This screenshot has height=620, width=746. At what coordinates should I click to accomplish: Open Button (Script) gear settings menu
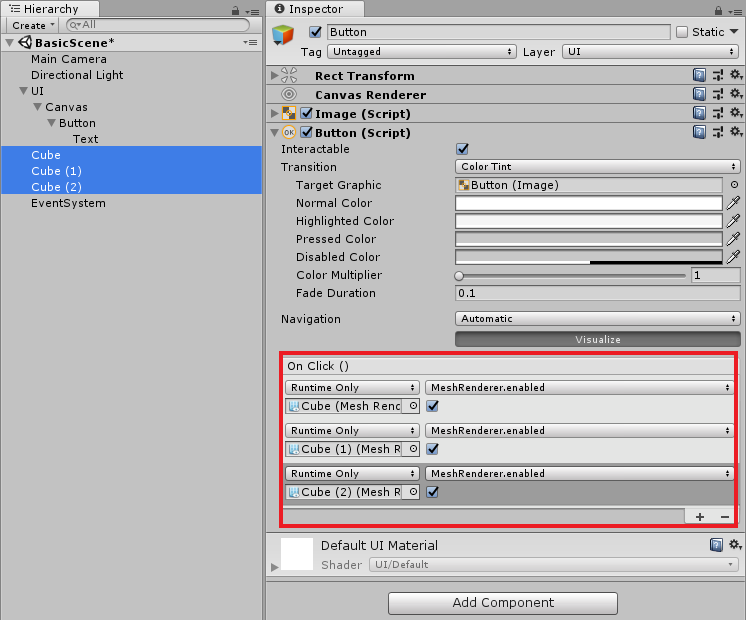736,132
